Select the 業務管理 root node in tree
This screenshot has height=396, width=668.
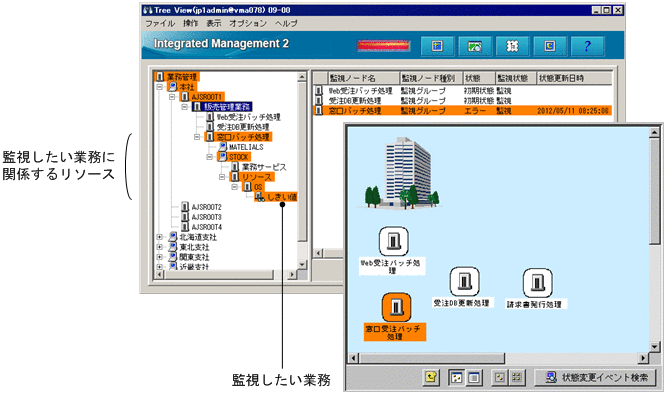click(182, 77)
